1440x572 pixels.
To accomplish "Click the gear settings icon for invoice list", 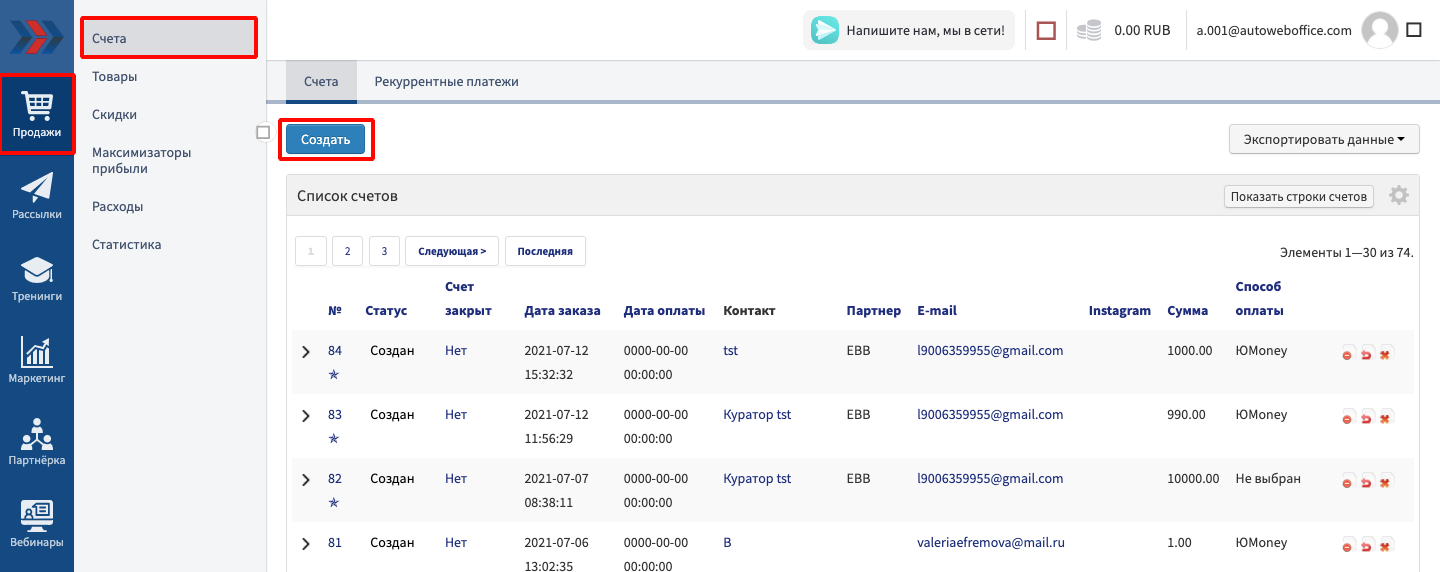I will pos(1399,196).
